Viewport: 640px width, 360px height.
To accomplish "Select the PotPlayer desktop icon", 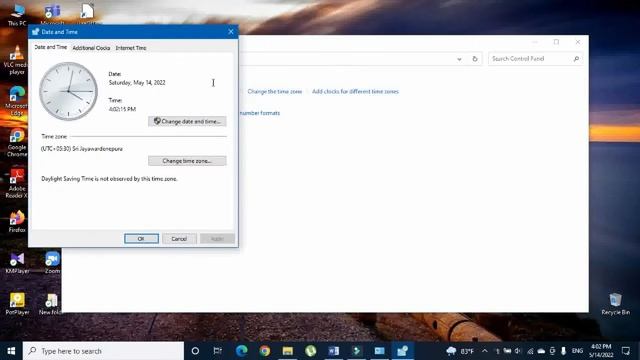I will click(17, 304).
